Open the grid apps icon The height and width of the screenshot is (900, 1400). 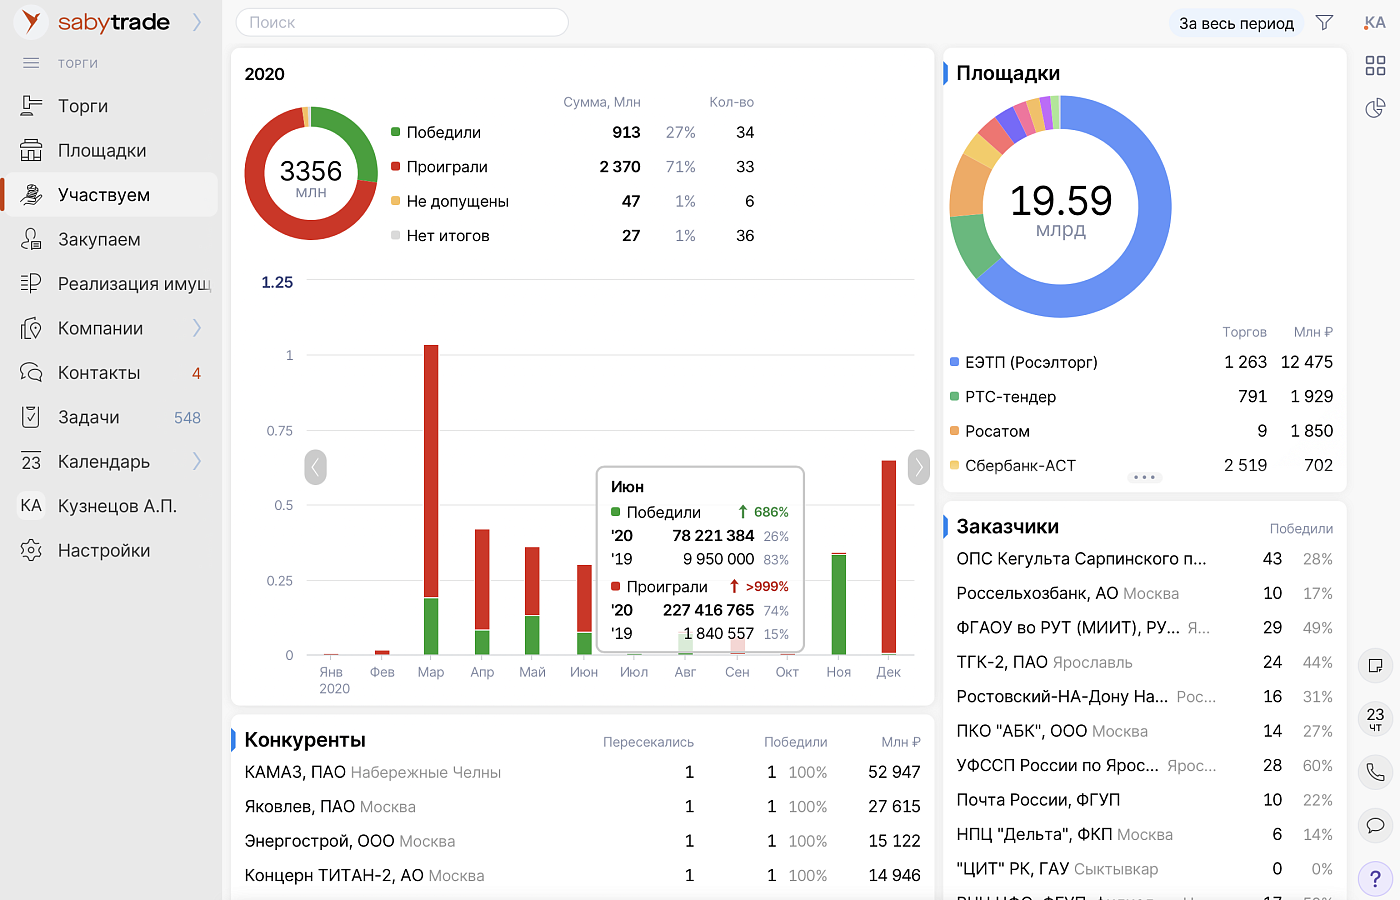[x=1376, y=66]
